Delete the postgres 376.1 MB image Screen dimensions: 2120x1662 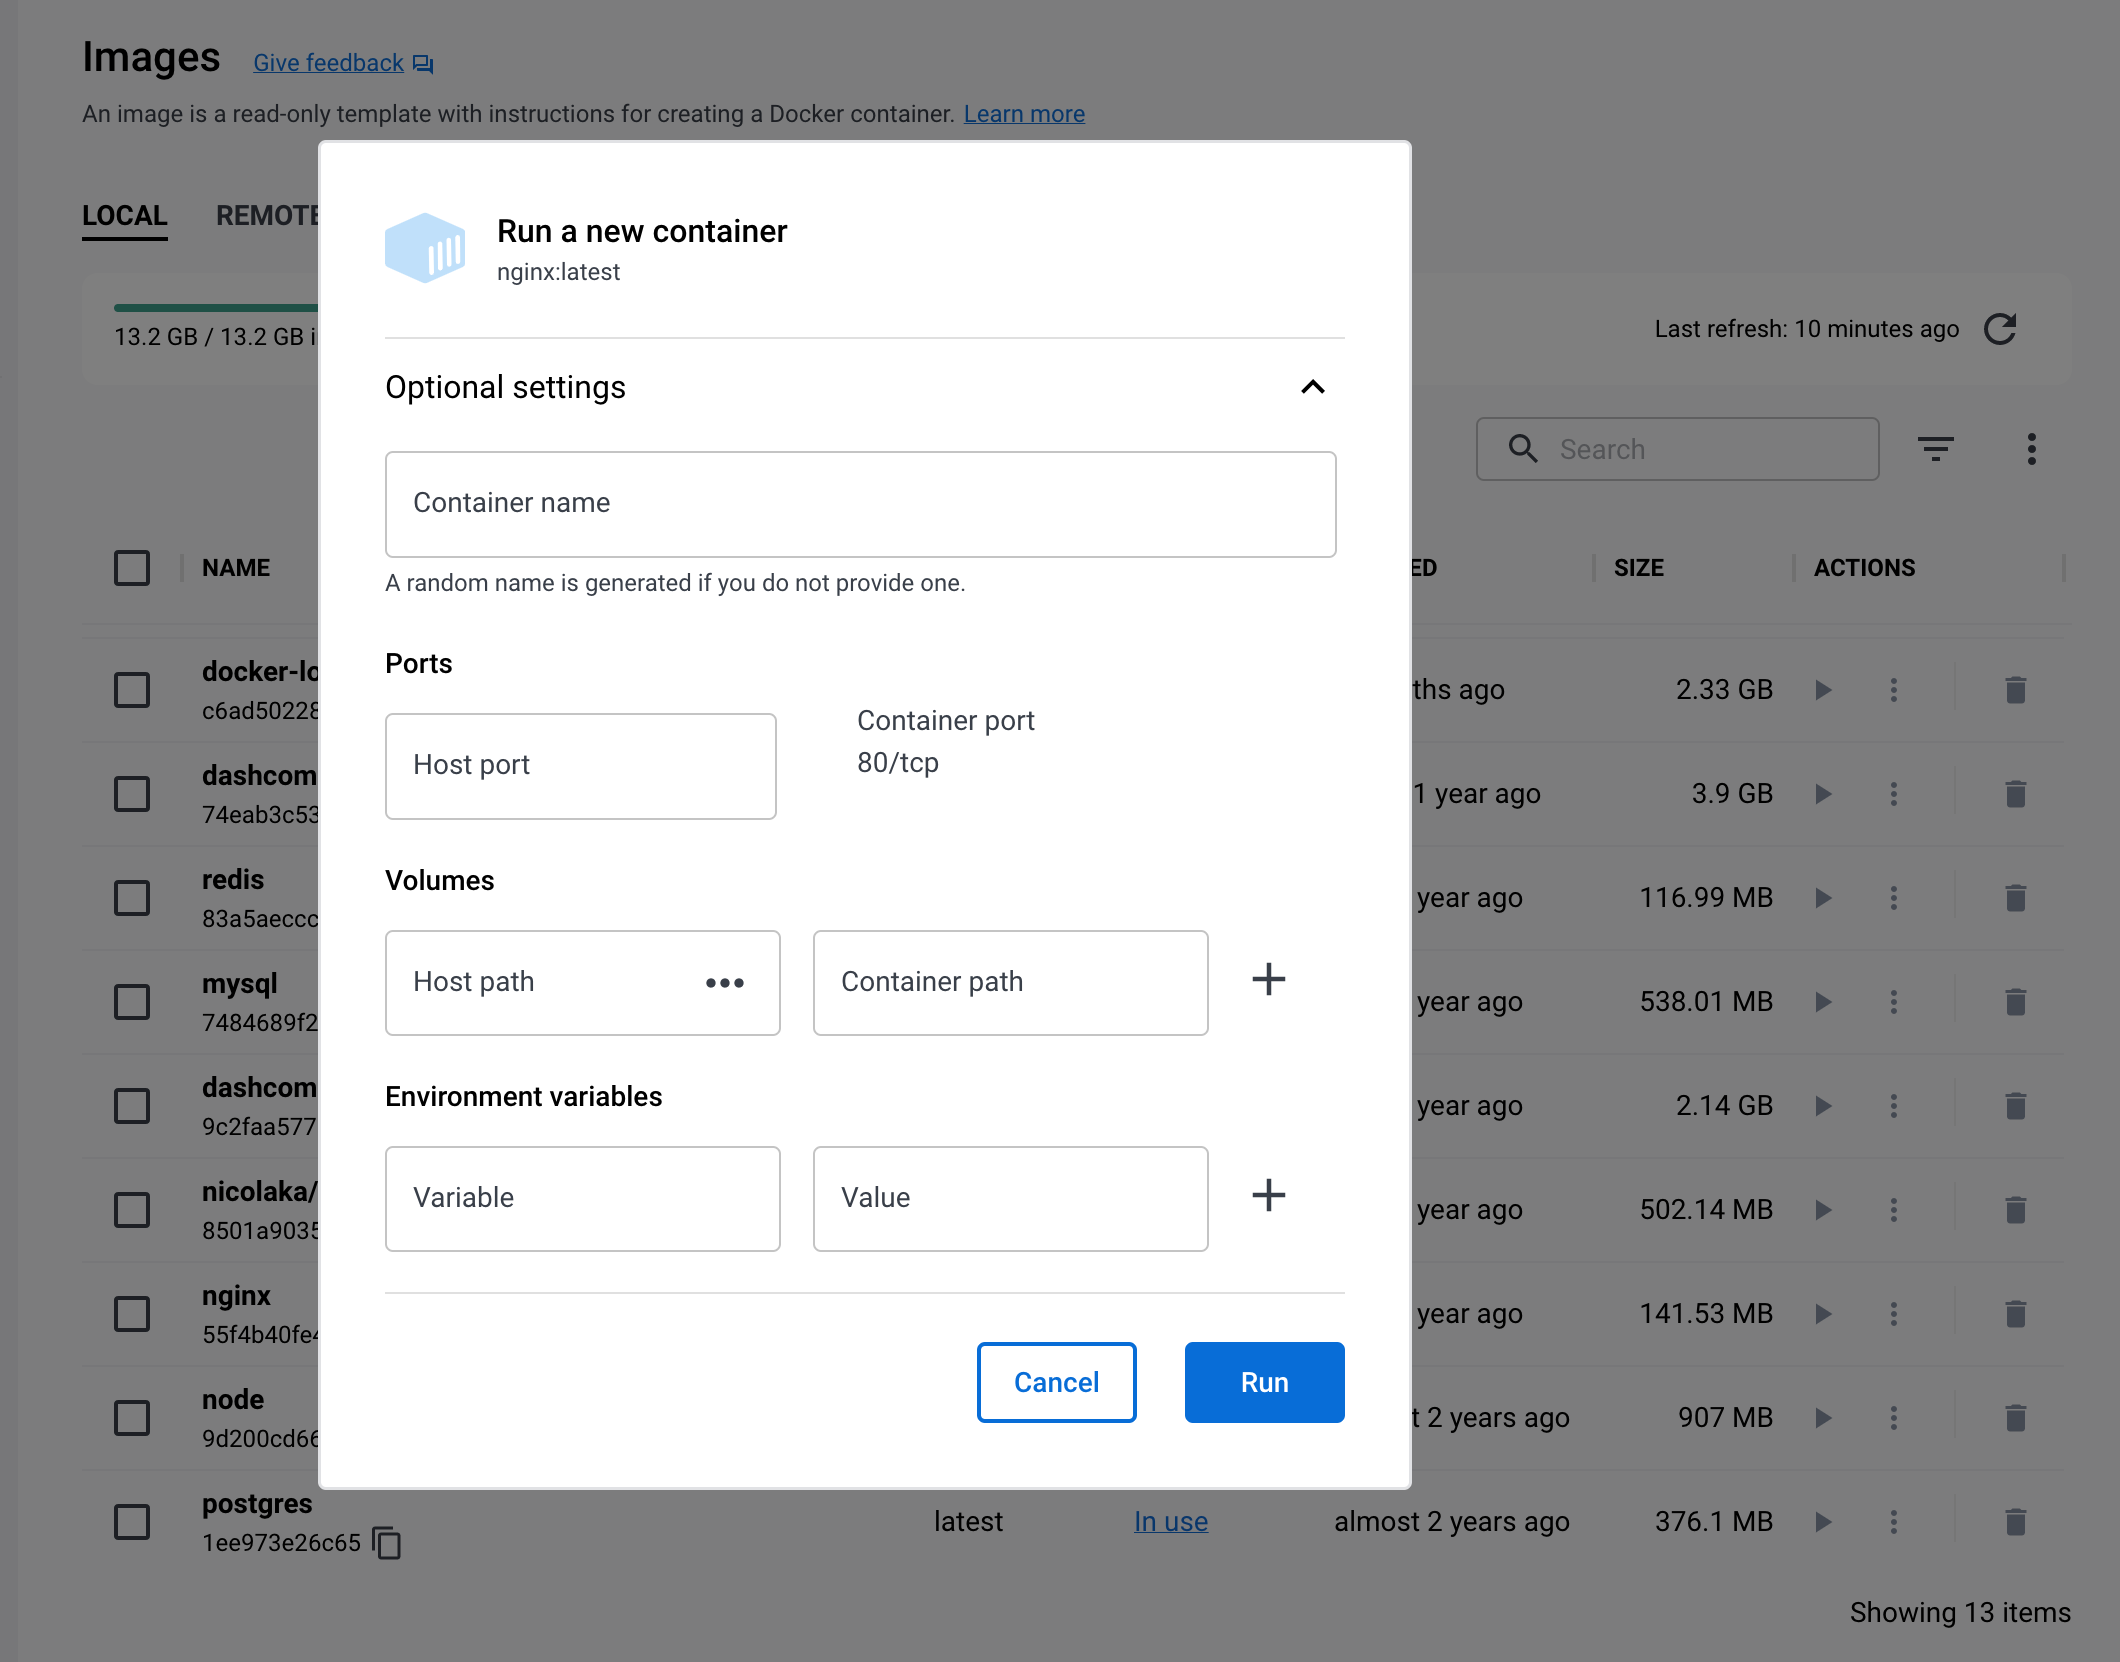point(2016,1522)
